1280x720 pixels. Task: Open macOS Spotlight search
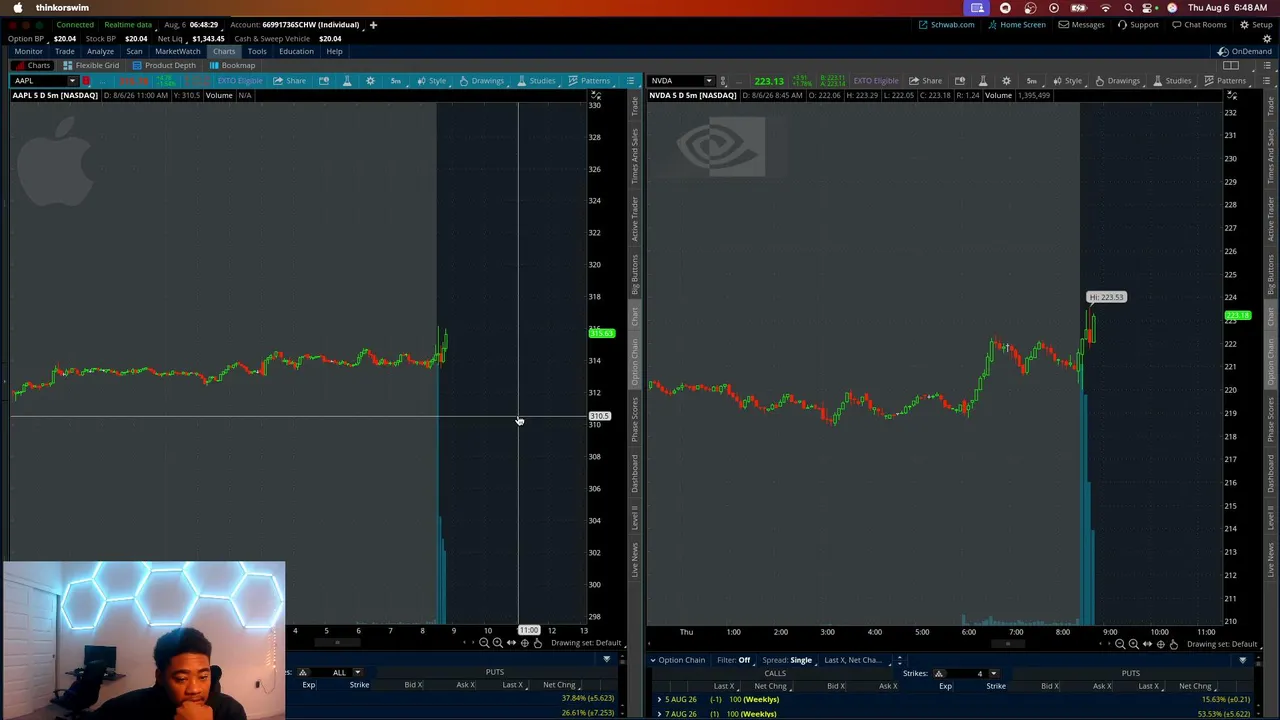(1129, 8)
